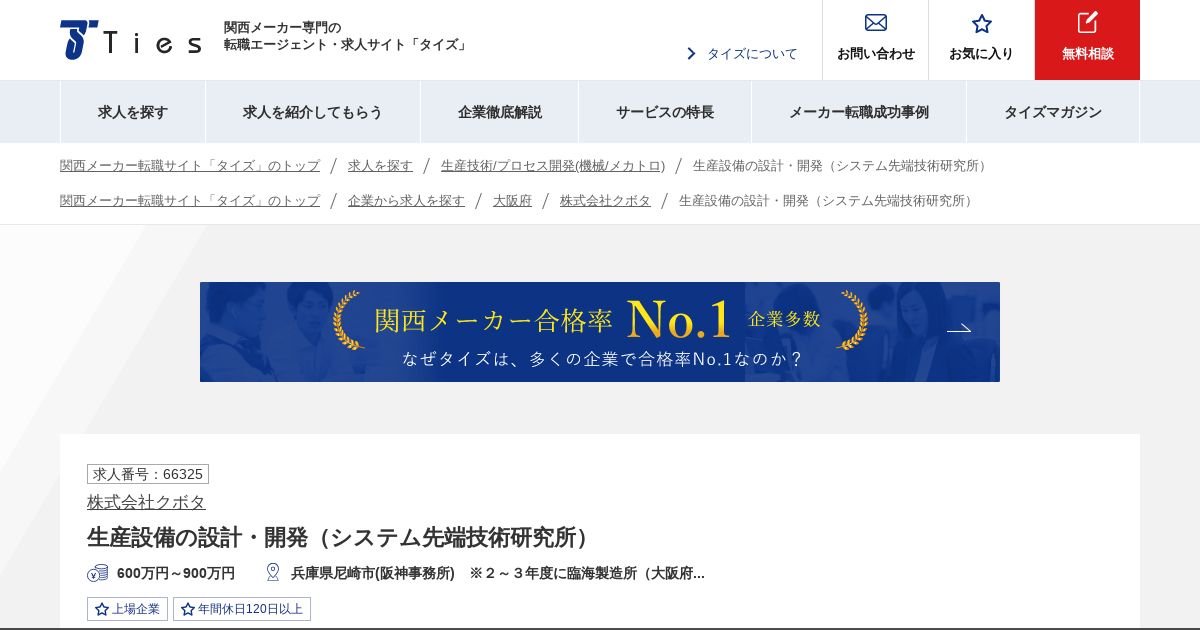
Task: Click the tagline 関西メーカー専門の転職エージェント
Action: tap(346, 36)
